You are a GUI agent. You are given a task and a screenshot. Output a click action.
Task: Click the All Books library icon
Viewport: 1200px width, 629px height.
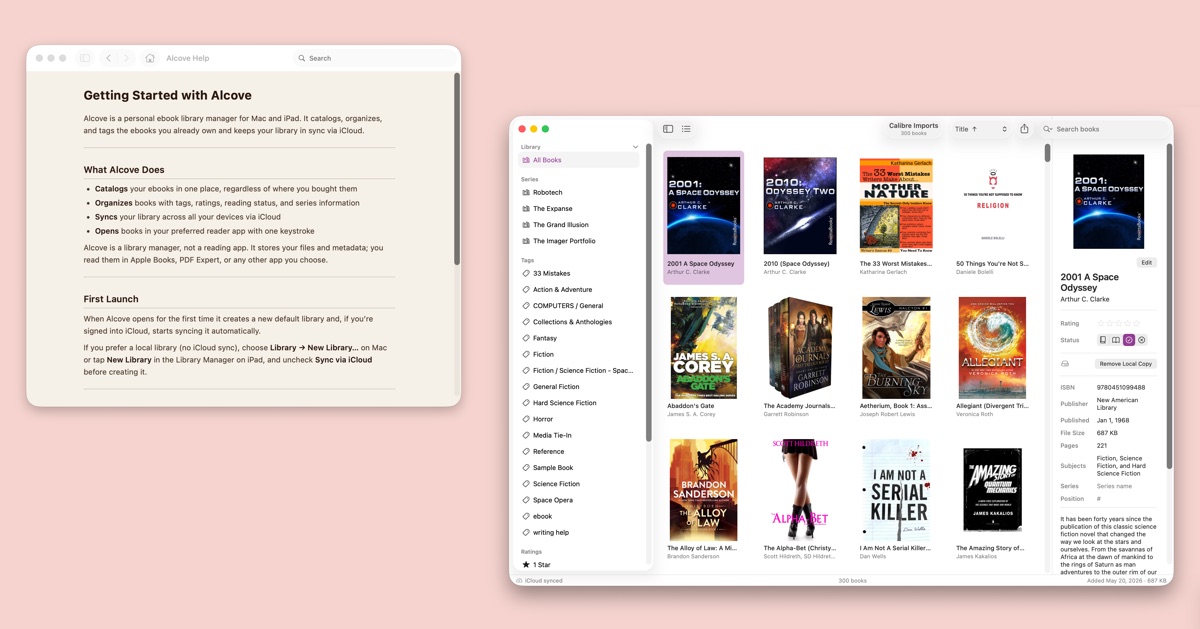point(526,160)
